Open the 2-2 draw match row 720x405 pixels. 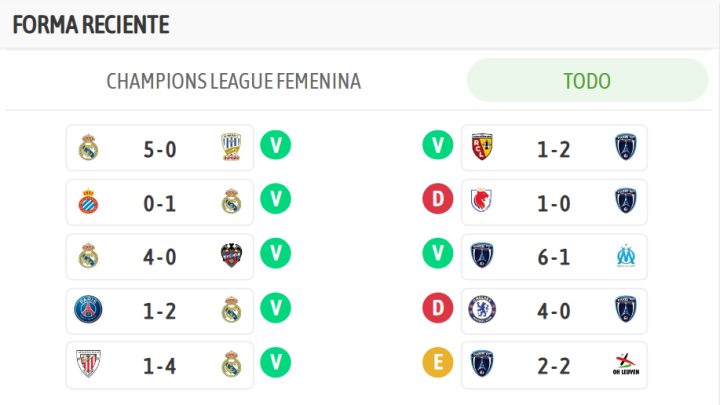point(554,365)
